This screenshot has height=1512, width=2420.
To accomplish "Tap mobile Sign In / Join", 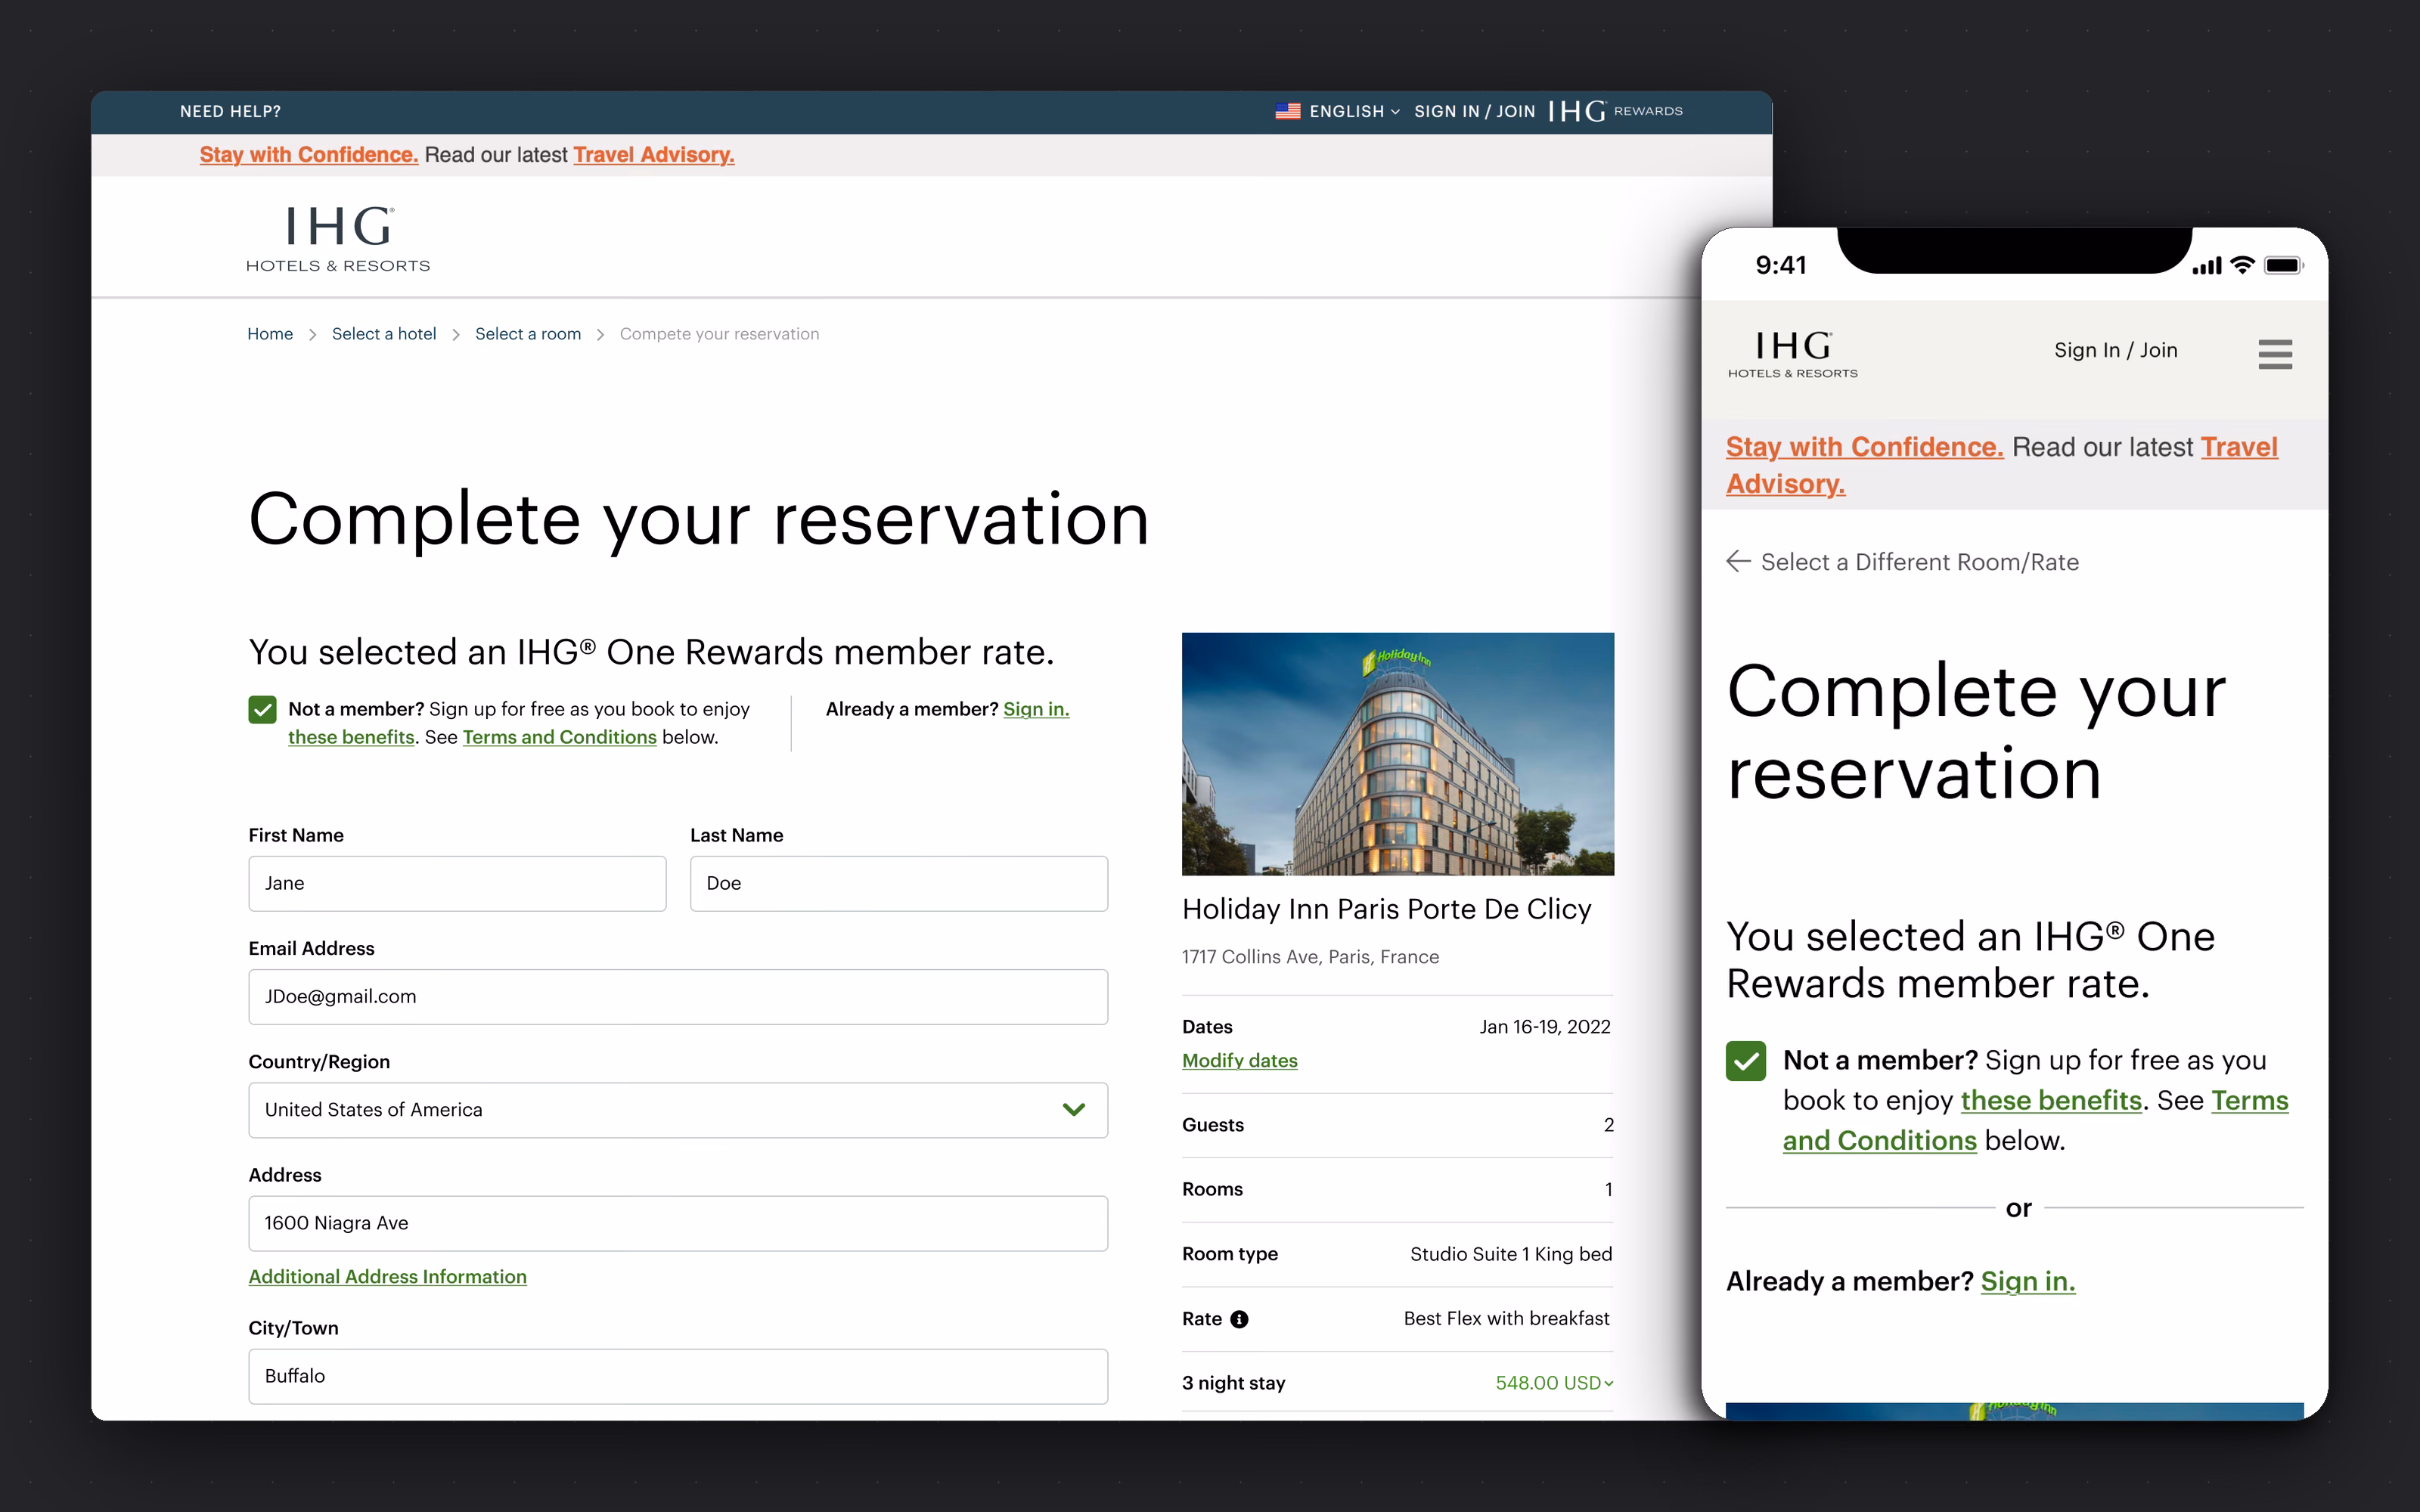I will 2115,350.
